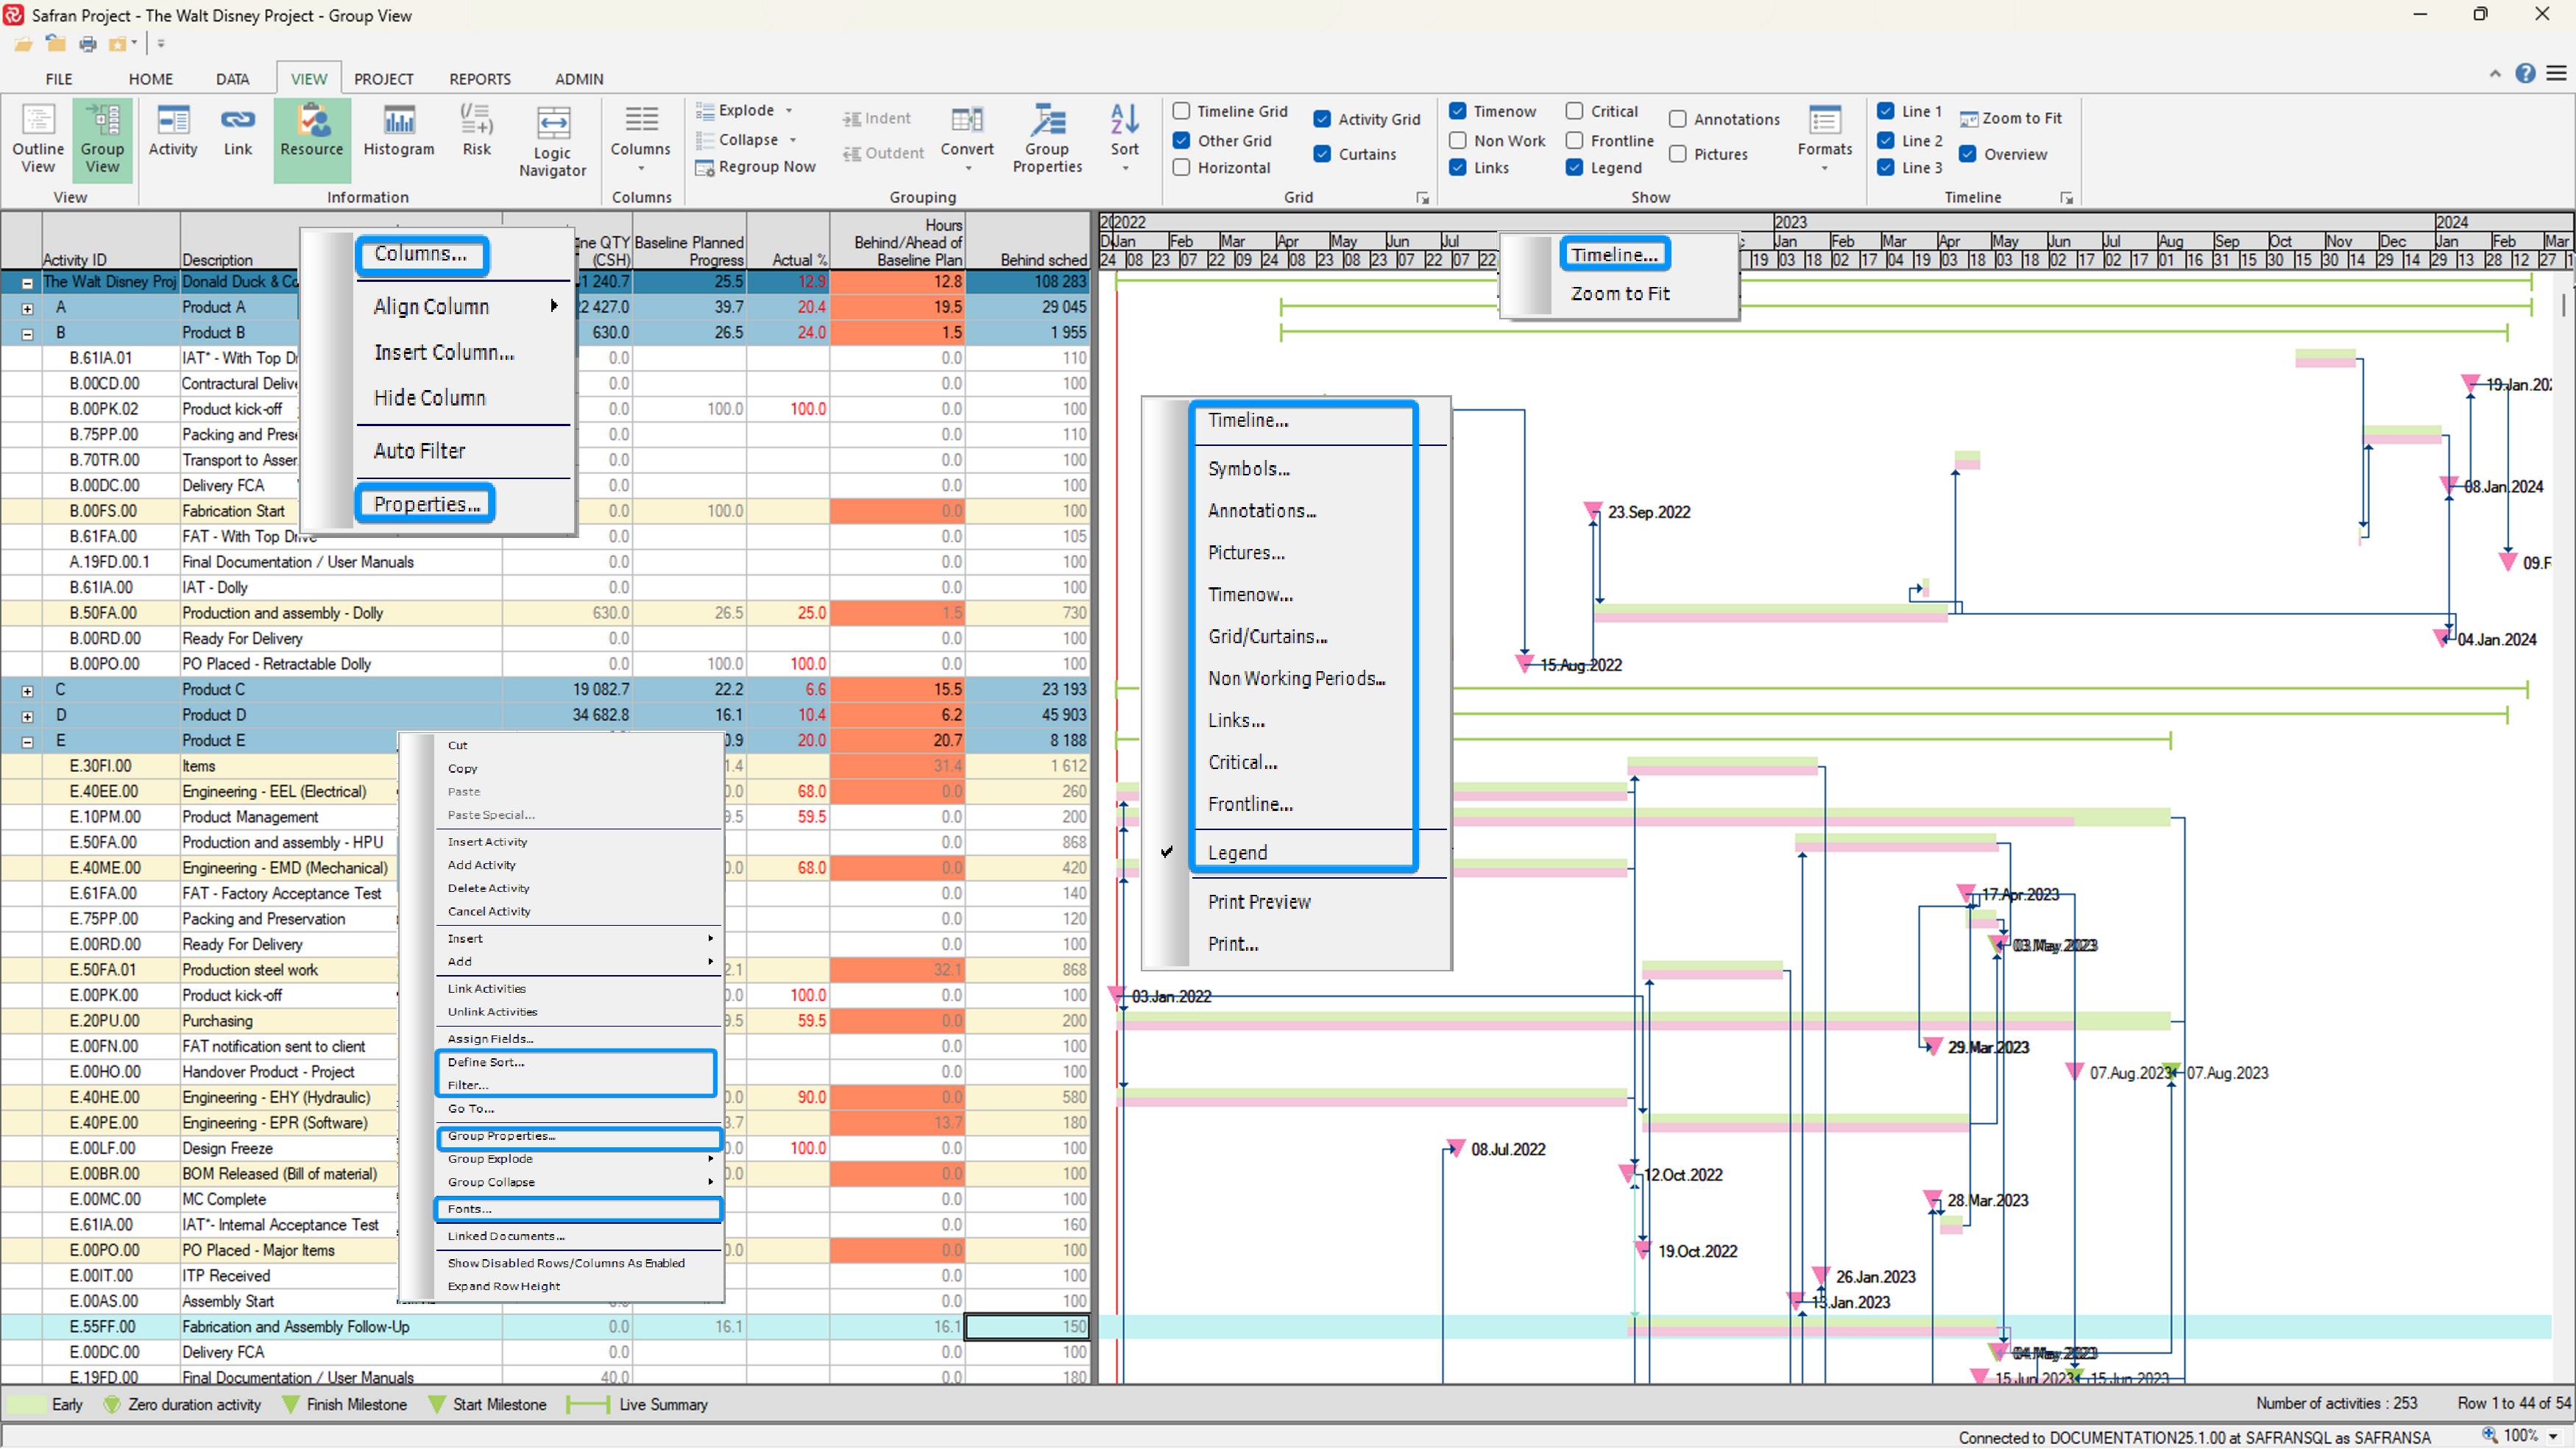Click the orange Behind/Ahead cell for Product C
The height and width of the screenshot is (1449, 2576).
(x=897, y=690)
